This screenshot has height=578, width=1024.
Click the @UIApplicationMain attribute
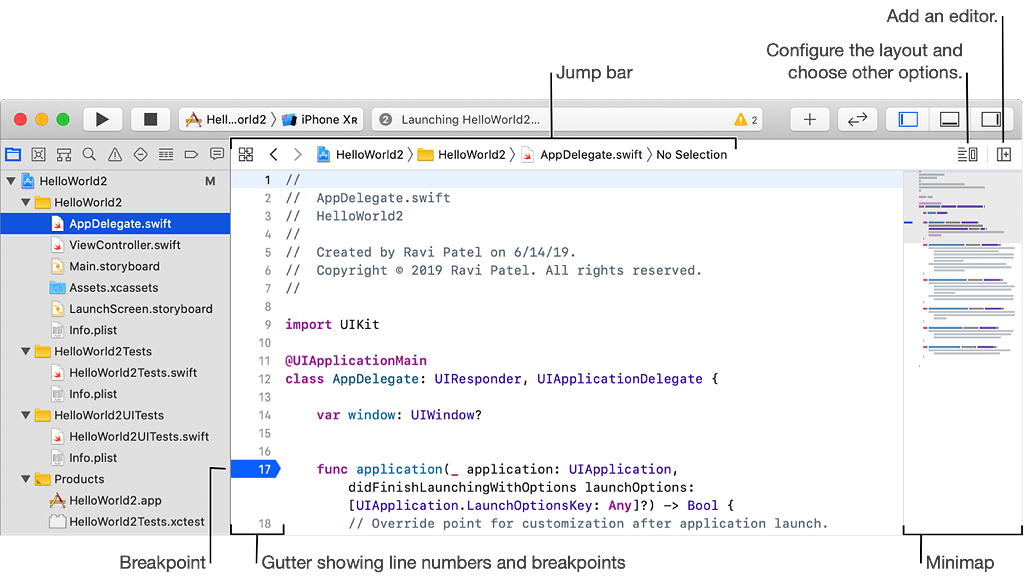click(x=356, y=361)
